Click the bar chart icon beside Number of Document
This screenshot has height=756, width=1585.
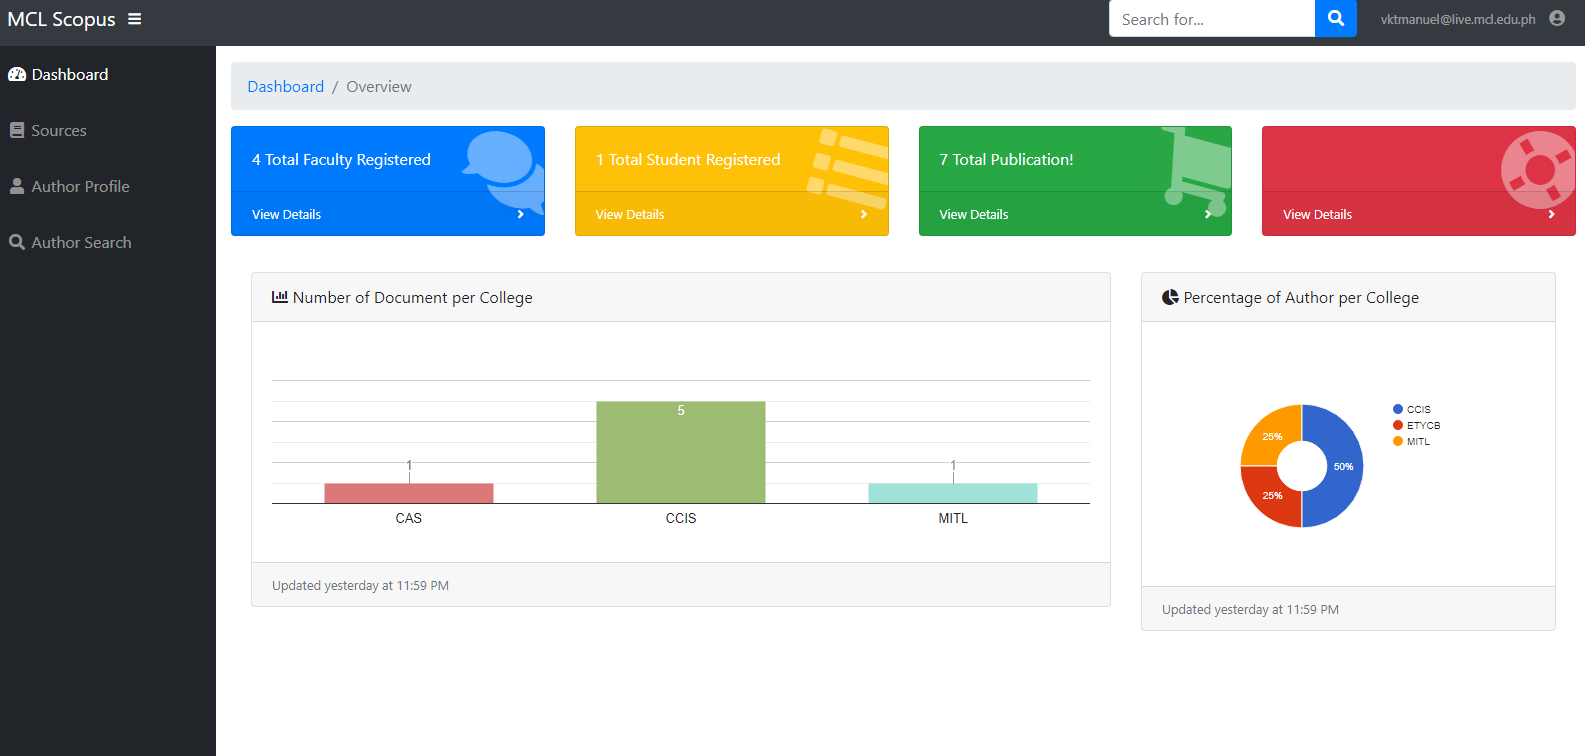[x=280, y=297]
